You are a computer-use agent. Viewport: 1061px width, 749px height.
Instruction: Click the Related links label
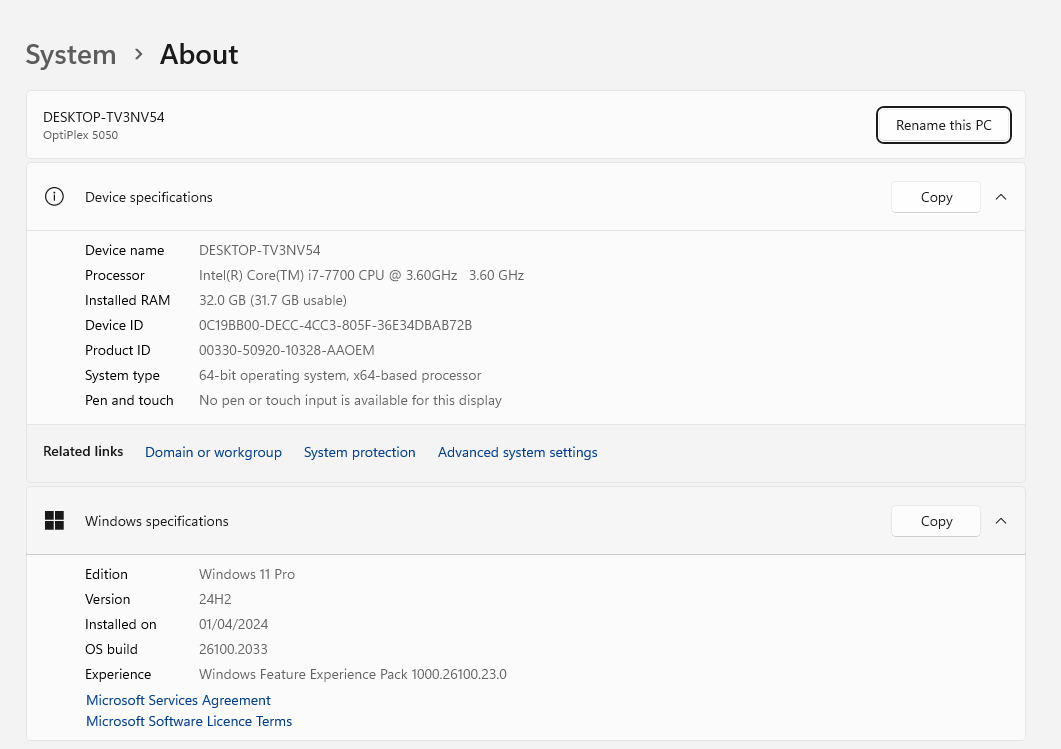83,451
